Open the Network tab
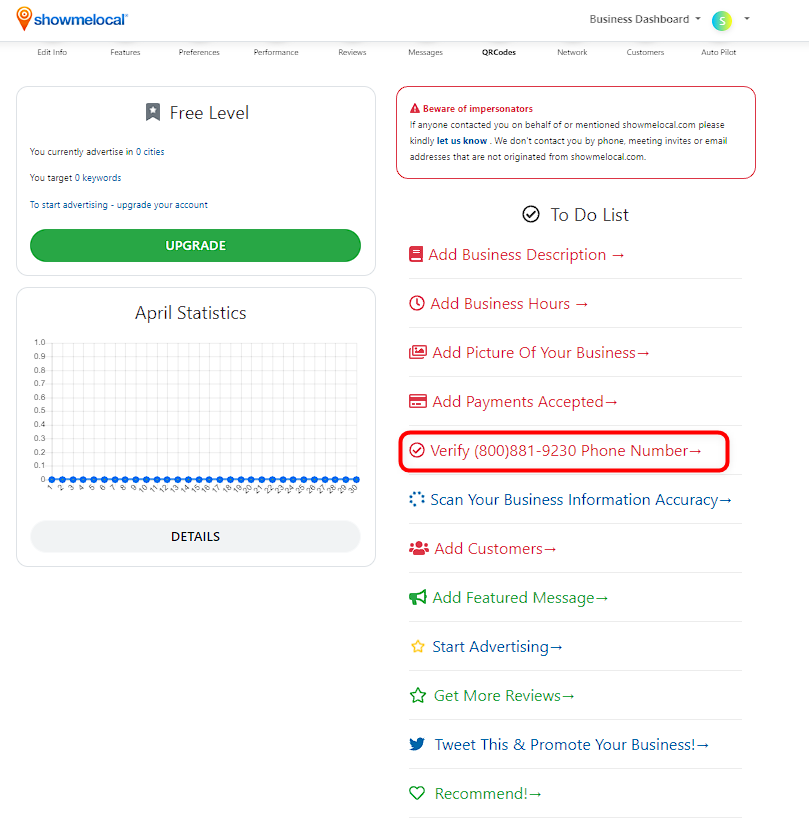809x838 pixels. point(572,52)
